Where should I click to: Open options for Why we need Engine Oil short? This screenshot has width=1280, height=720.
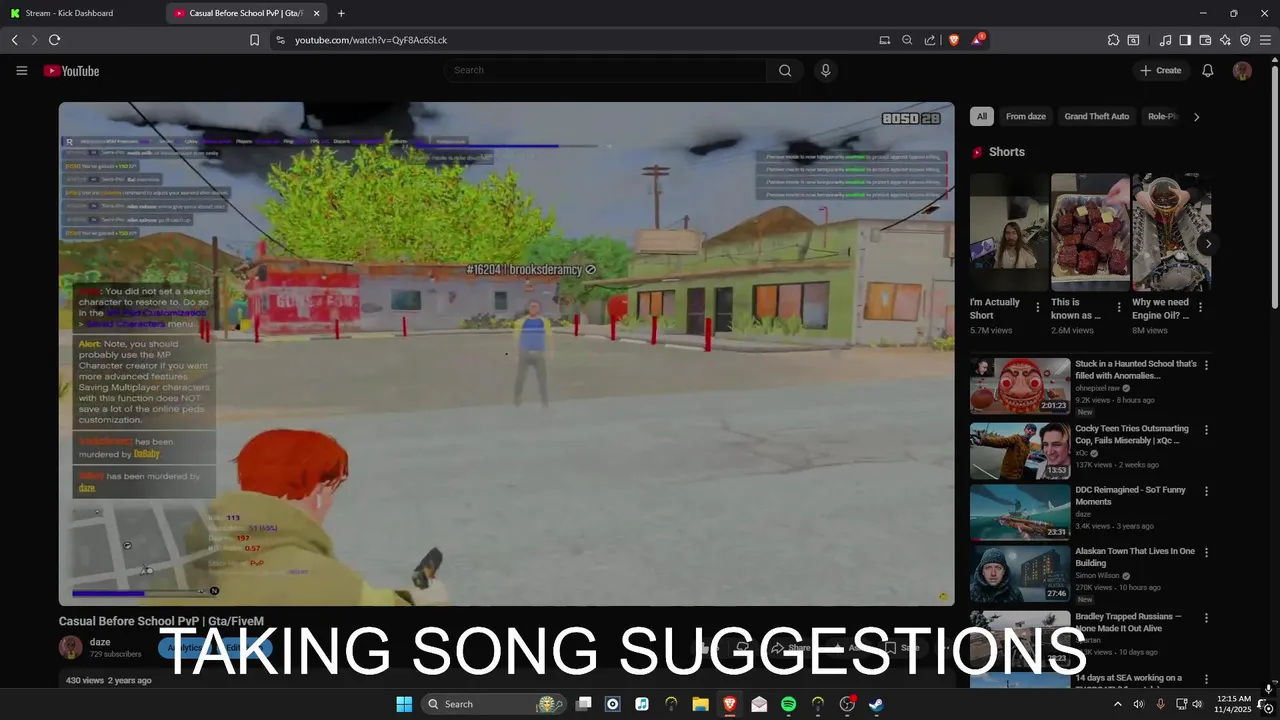click(x=1200, y=307)
